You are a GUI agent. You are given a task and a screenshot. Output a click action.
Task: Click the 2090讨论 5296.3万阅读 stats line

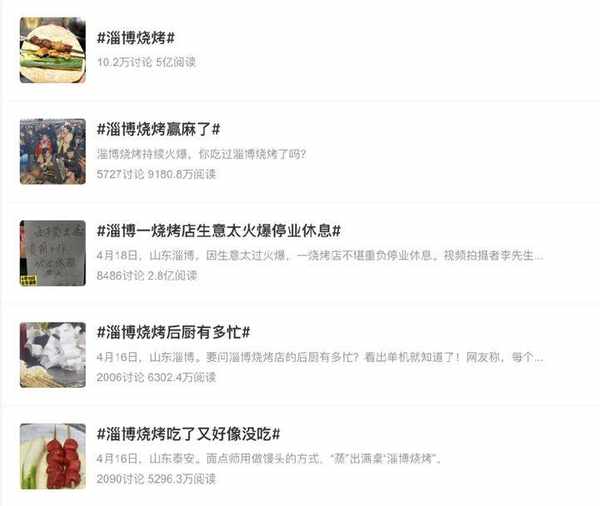click(156, 478)
